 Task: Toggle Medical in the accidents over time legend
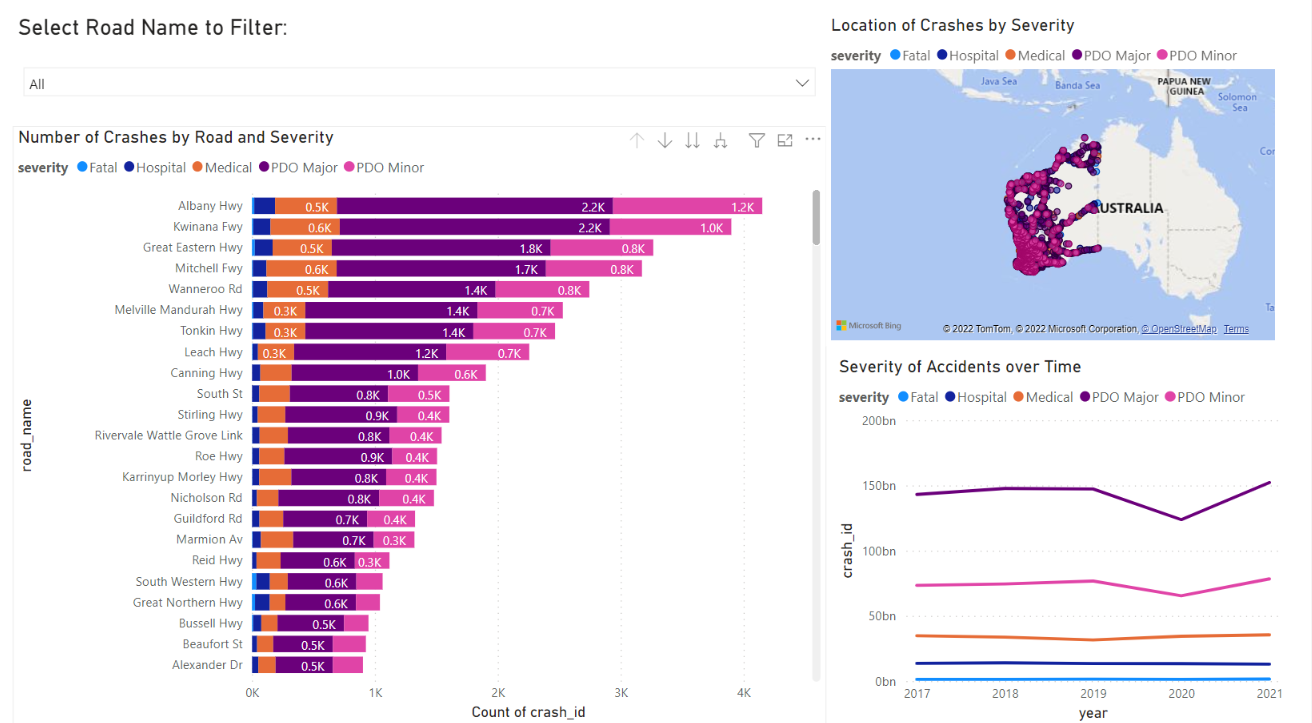(1043, 397)
